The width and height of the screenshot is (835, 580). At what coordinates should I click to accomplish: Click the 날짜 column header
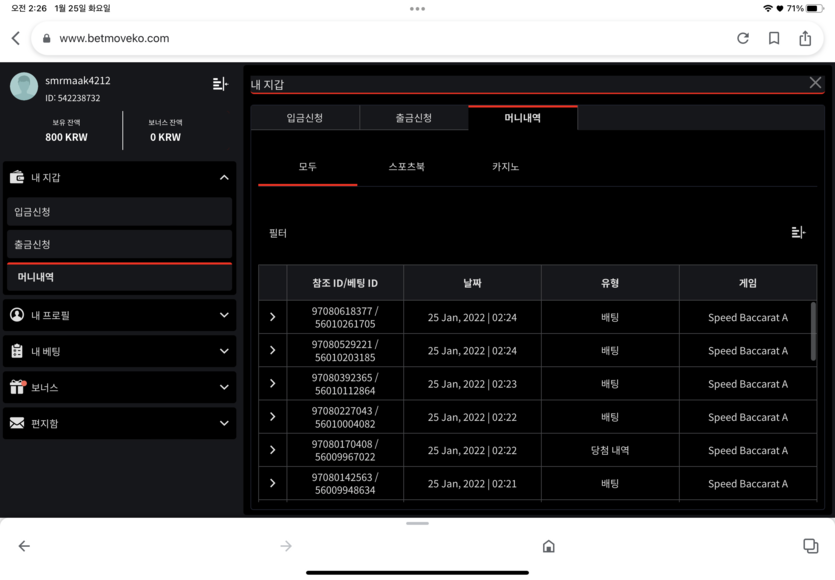472,283
